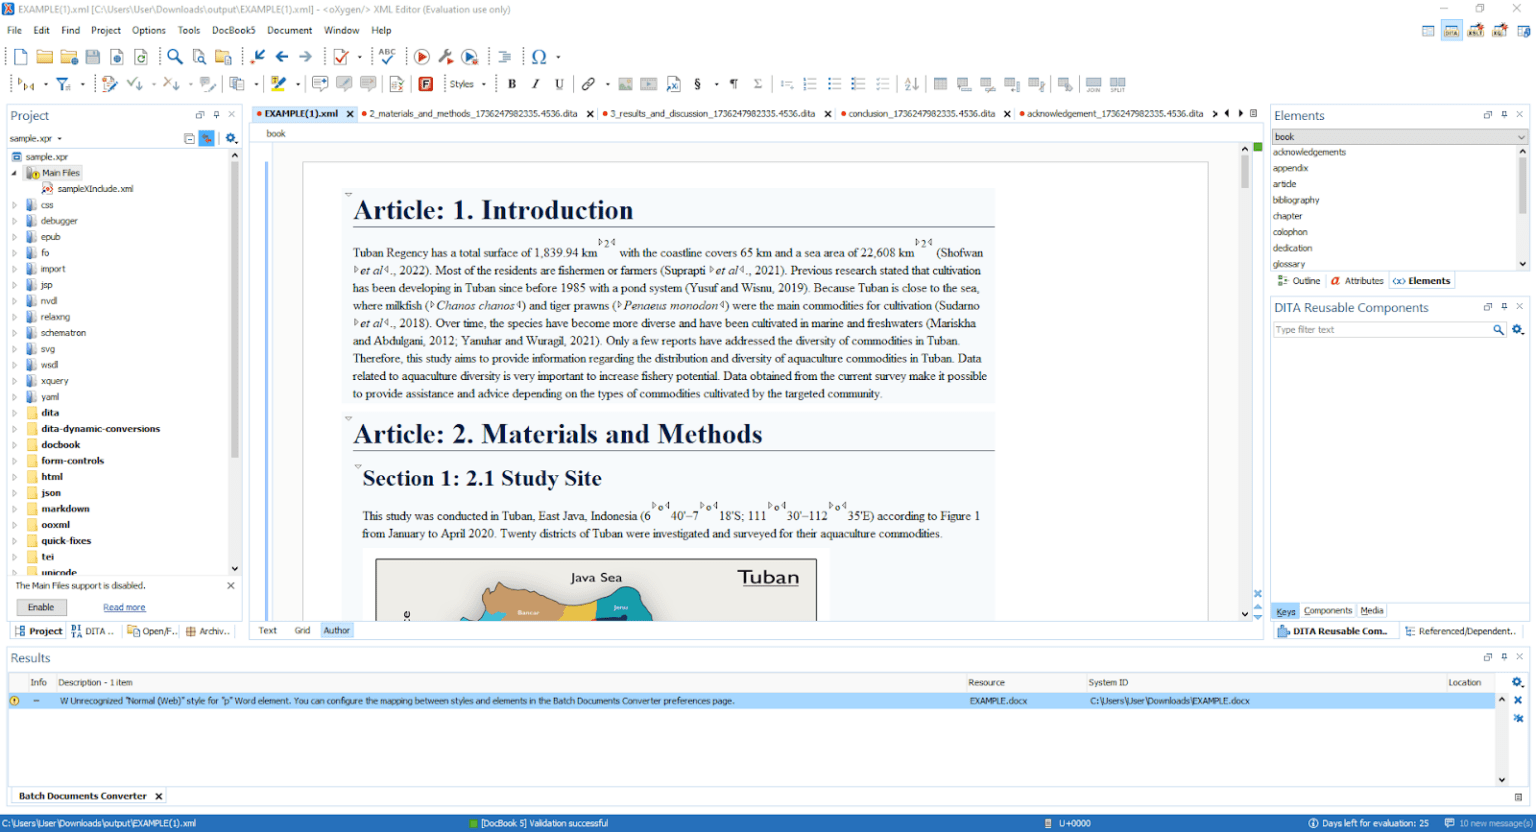1536x832 pixels.
Task: Click the Validate document icon
Action: pos(339,56)
